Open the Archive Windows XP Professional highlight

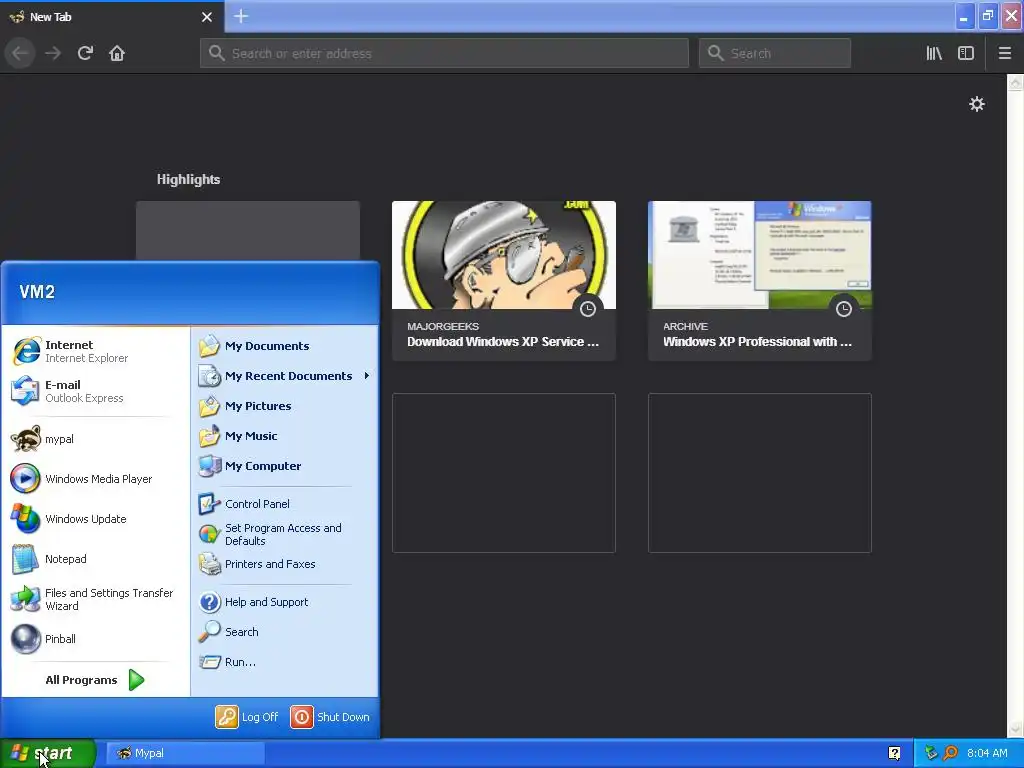pyautogui.click(x=760, y=281)
